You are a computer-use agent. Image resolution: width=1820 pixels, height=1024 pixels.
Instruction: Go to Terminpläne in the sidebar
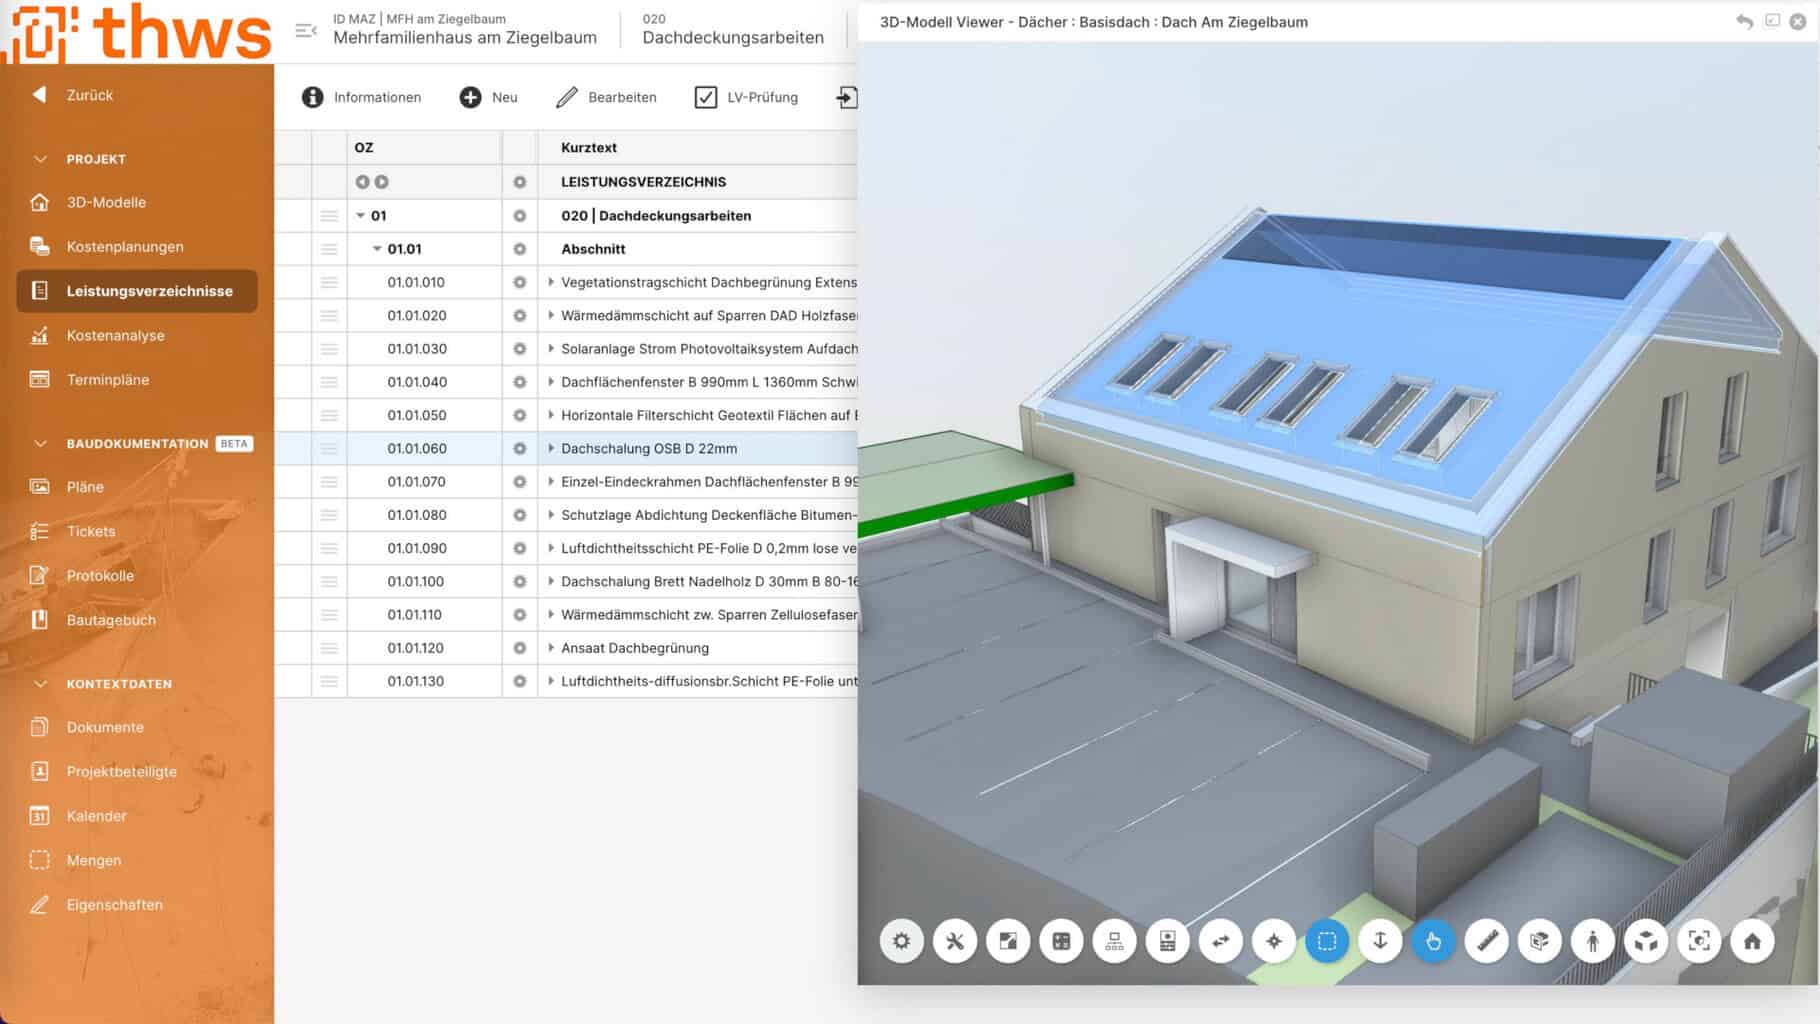pyautogui.click(x=108, y=380)
